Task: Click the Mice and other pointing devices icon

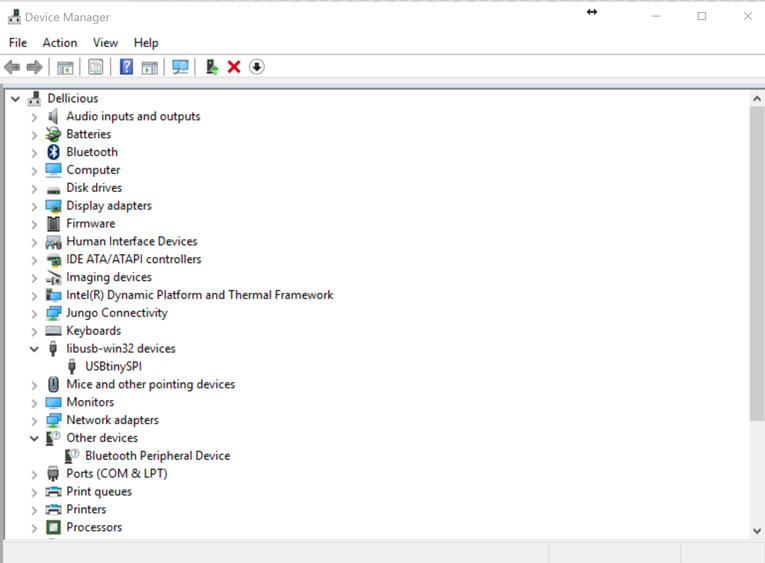Action: click(53, 384)
